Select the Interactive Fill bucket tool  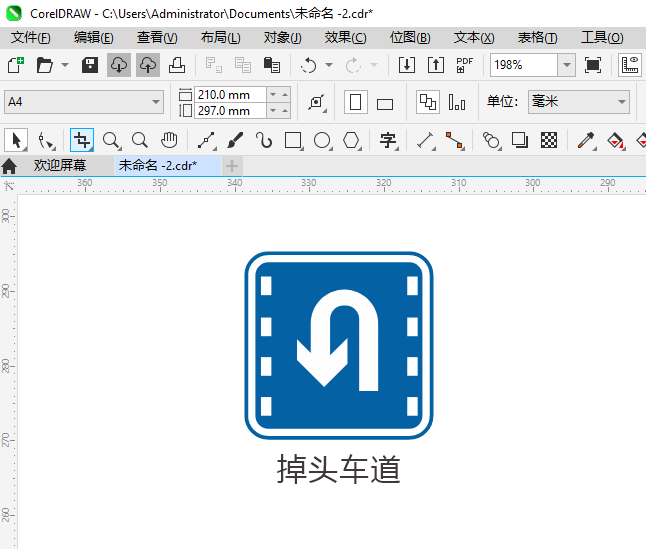tap(616, 140)
